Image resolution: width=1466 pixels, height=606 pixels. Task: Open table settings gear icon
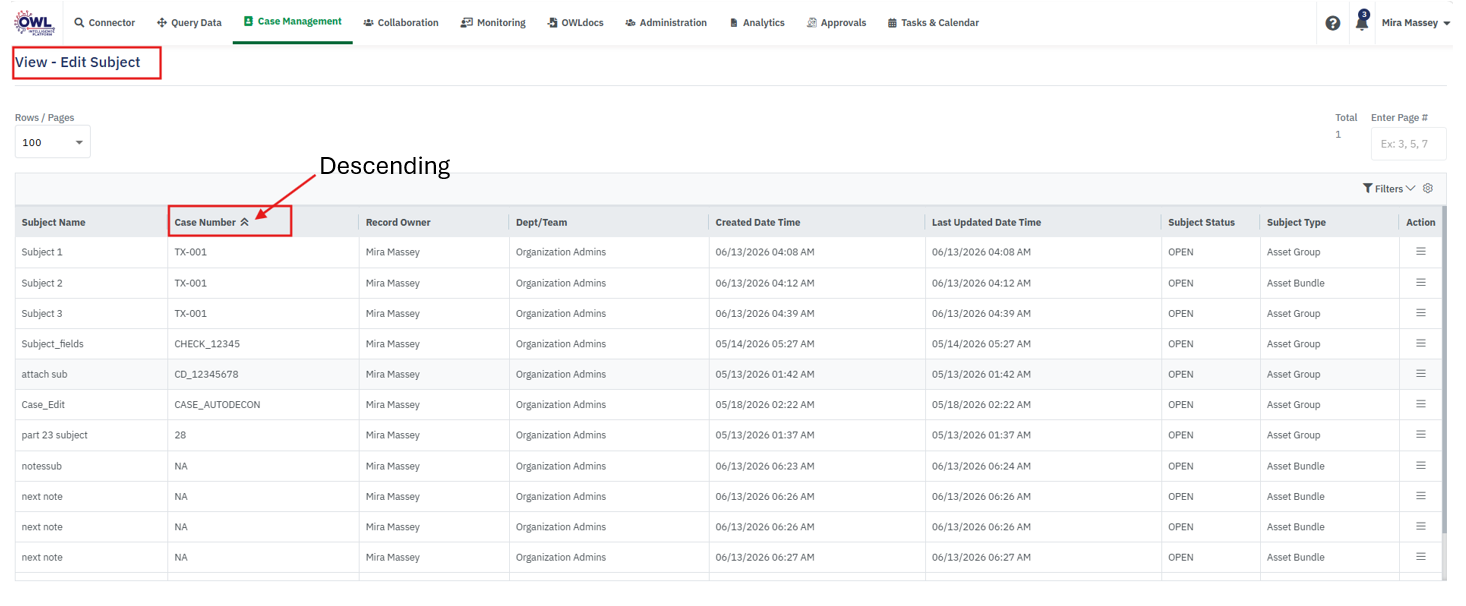click(x=1428, y=188)
